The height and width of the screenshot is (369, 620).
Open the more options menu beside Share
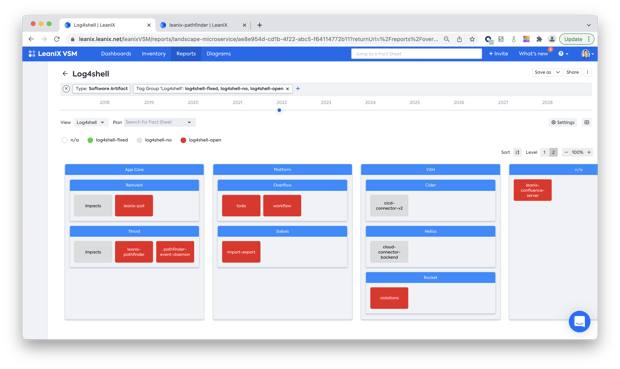[588, 72]
